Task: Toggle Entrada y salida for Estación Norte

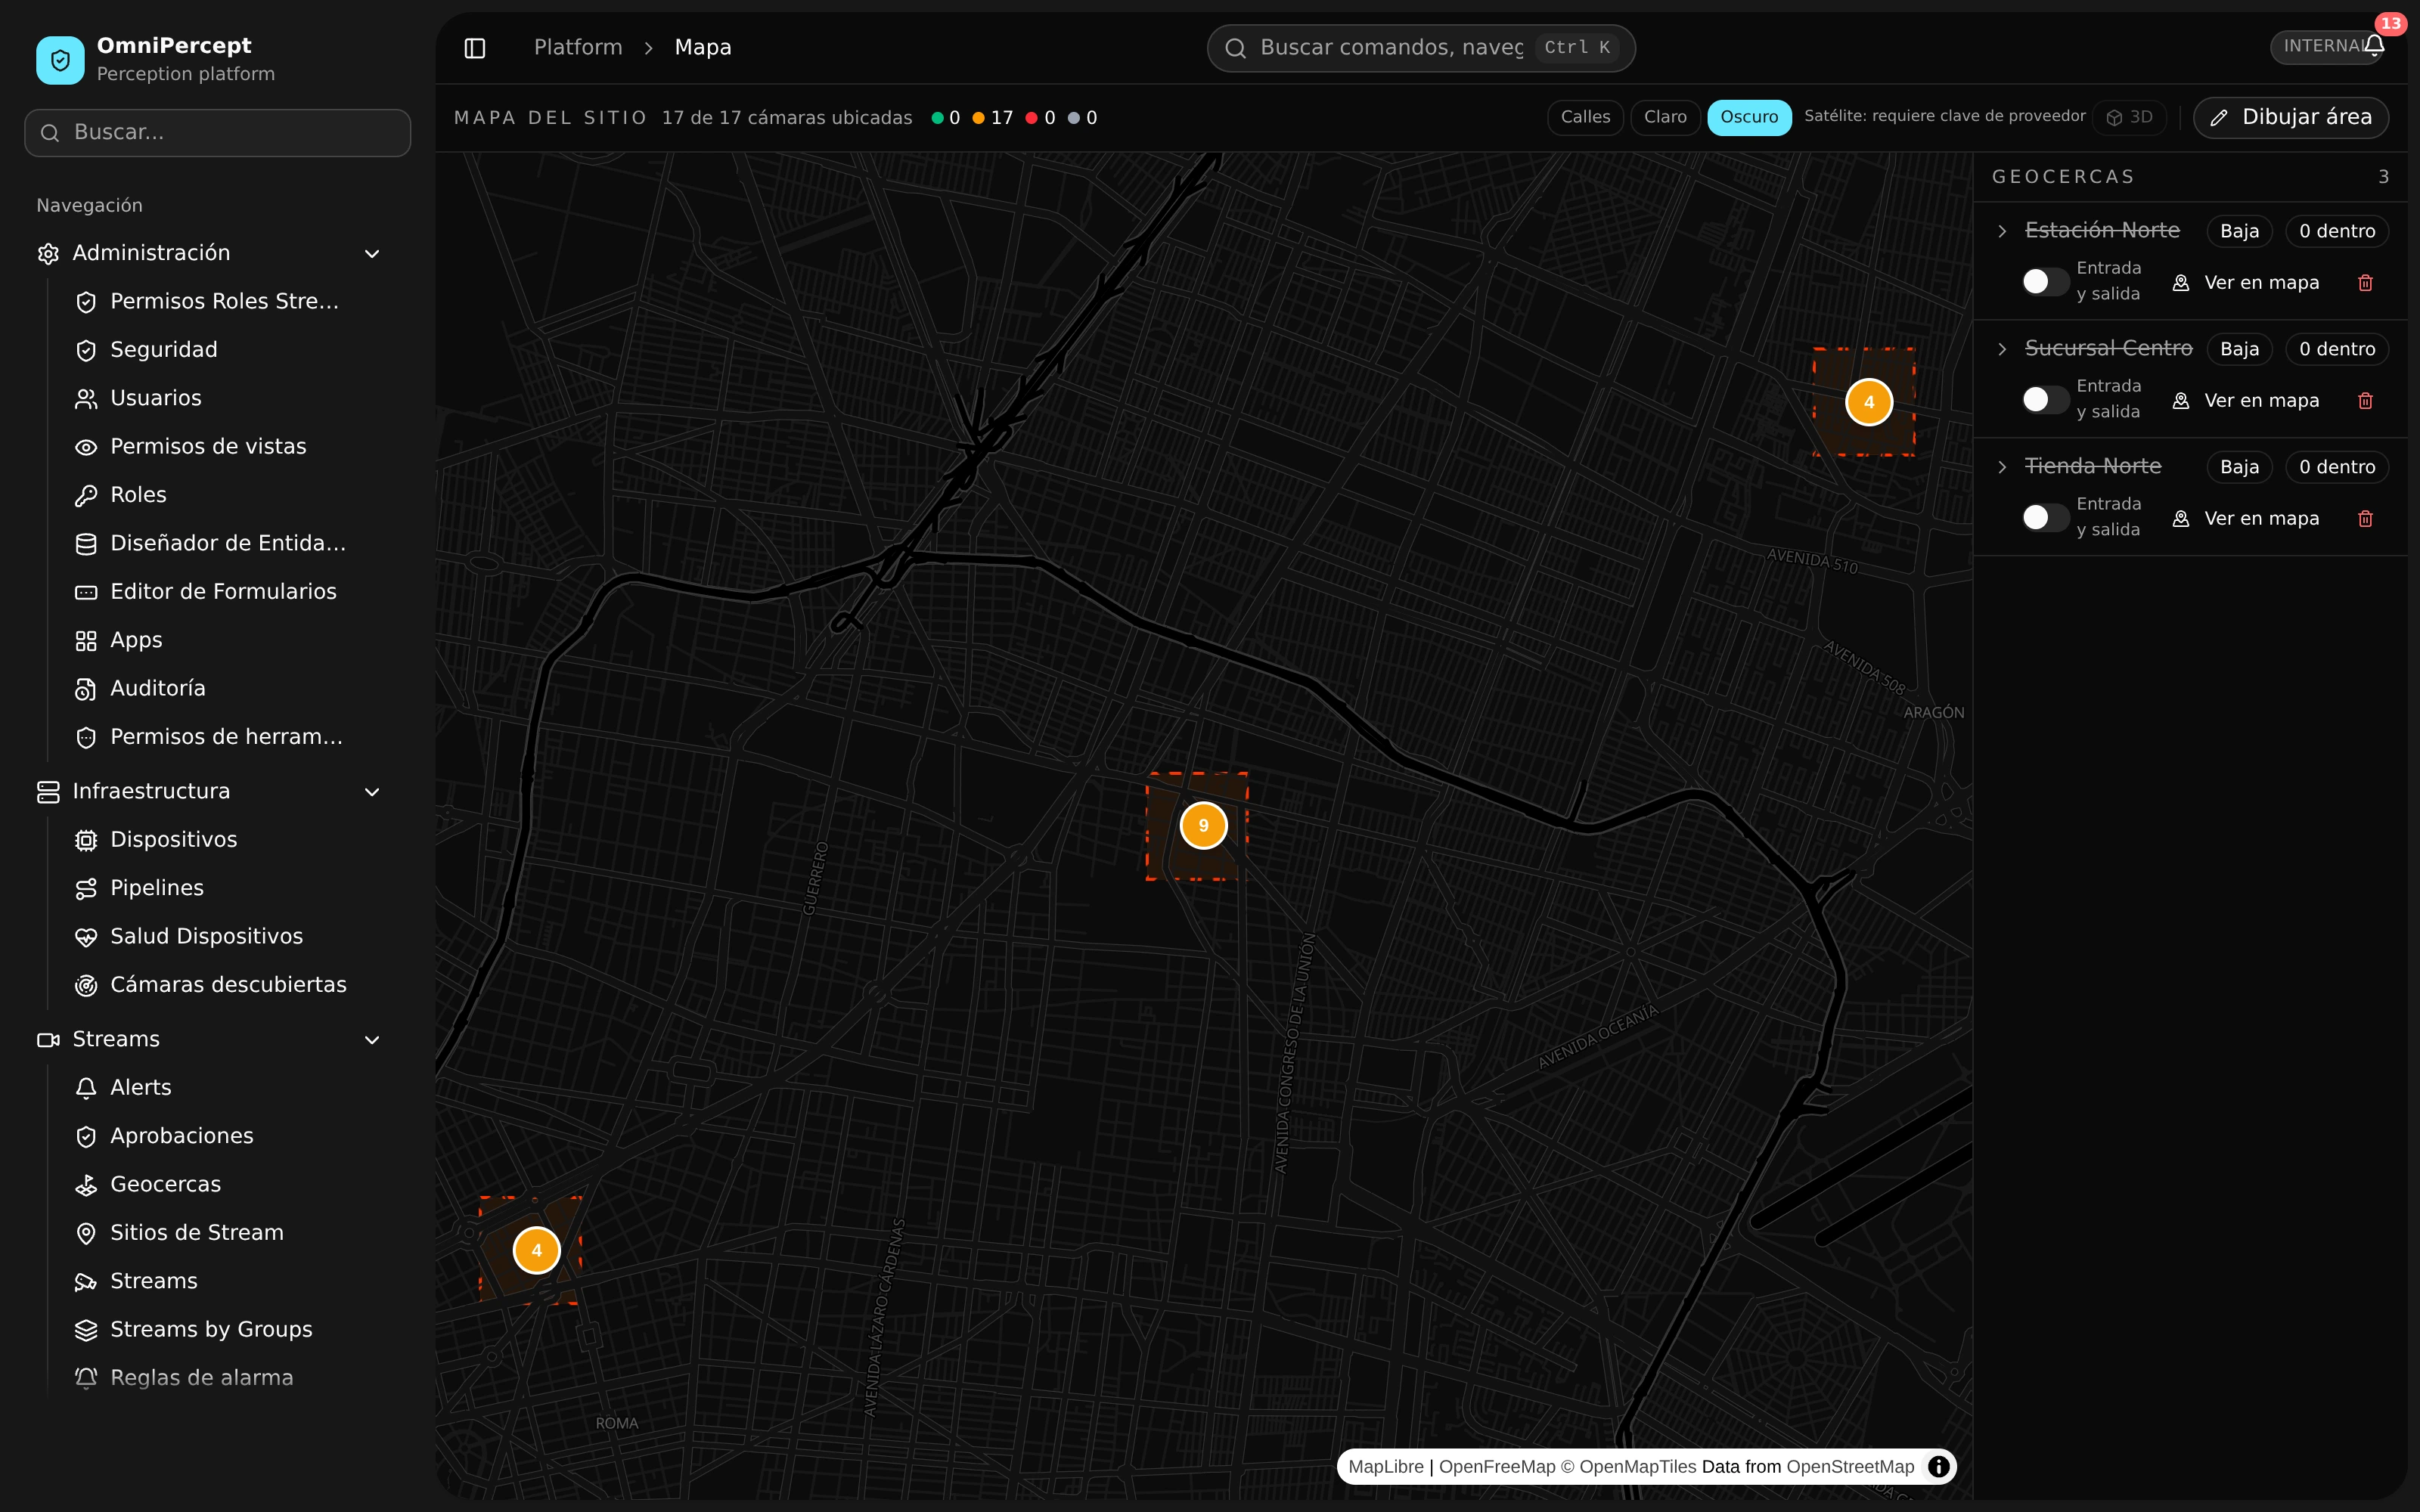Action: (x=2044, y=282)
